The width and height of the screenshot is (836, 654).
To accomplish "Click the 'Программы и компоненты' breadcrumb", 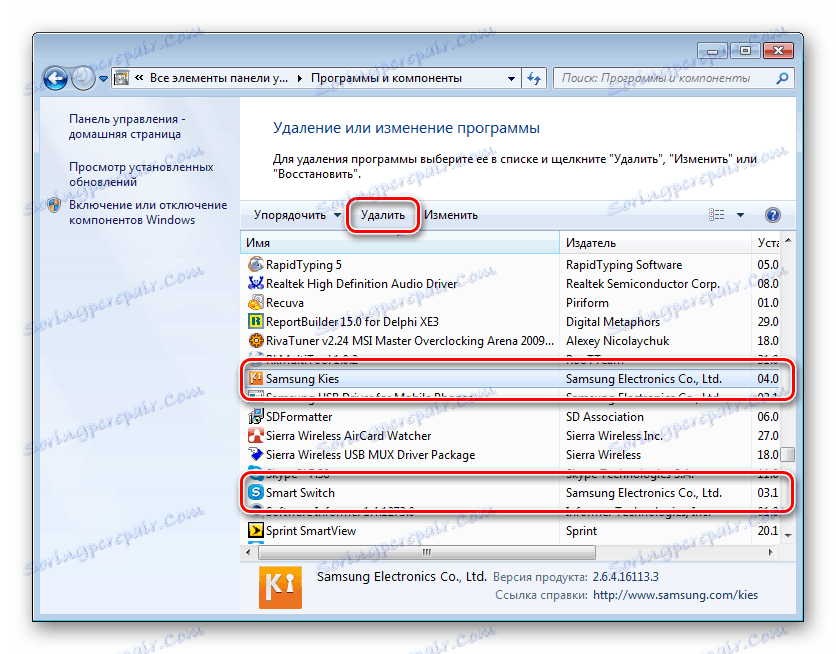I will (x=387, y=78).
